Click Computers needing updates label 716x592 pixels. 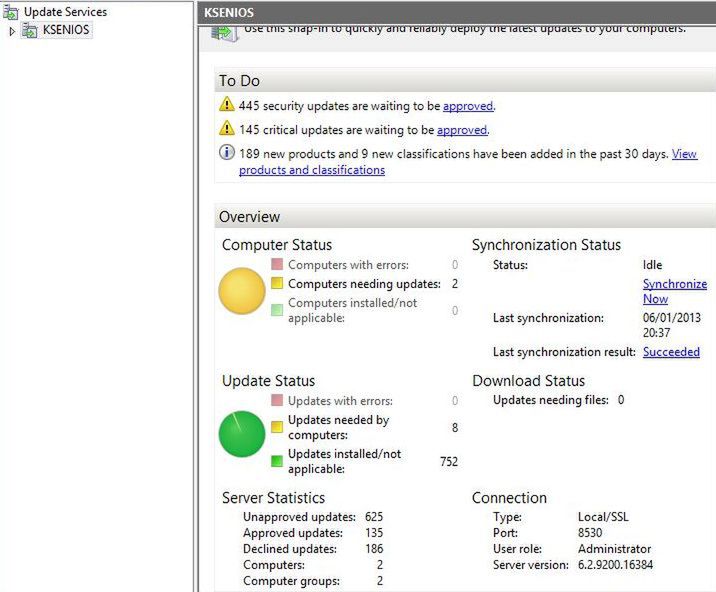tap(364, 284)
